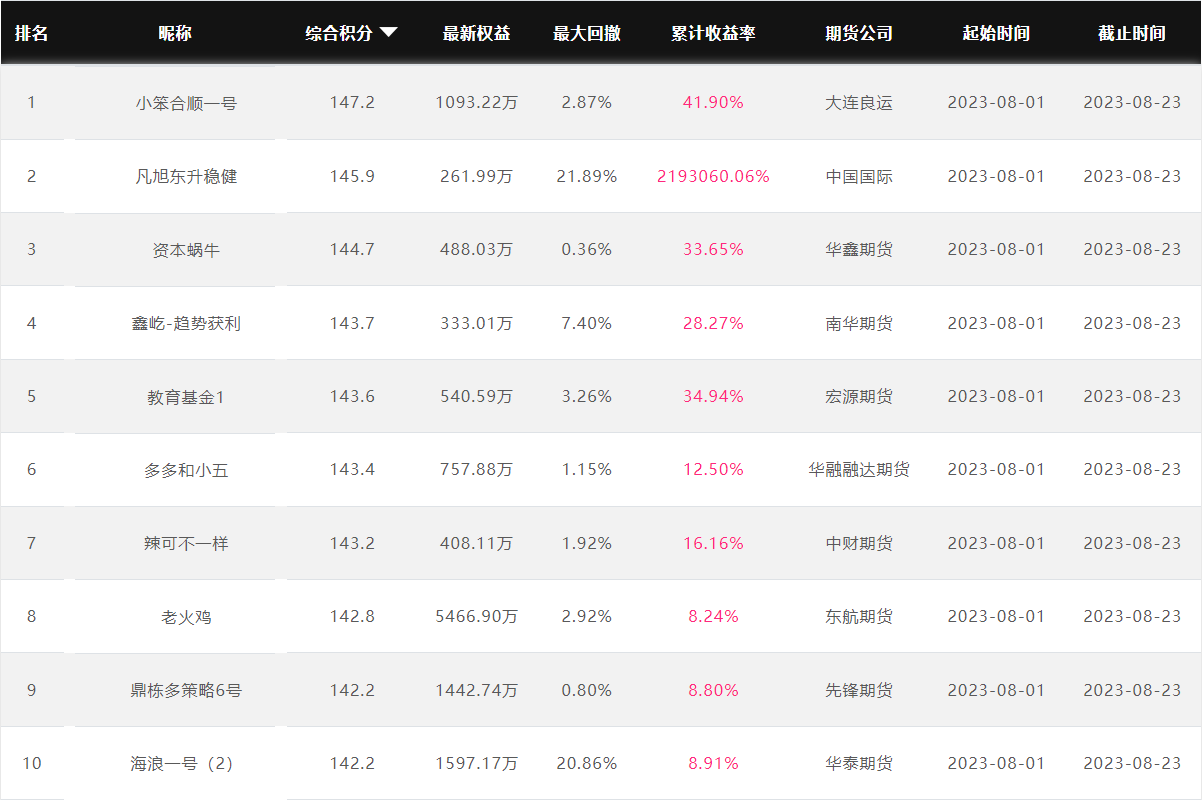
Task: Open trader 教育基金1
Action: point(186,396)
